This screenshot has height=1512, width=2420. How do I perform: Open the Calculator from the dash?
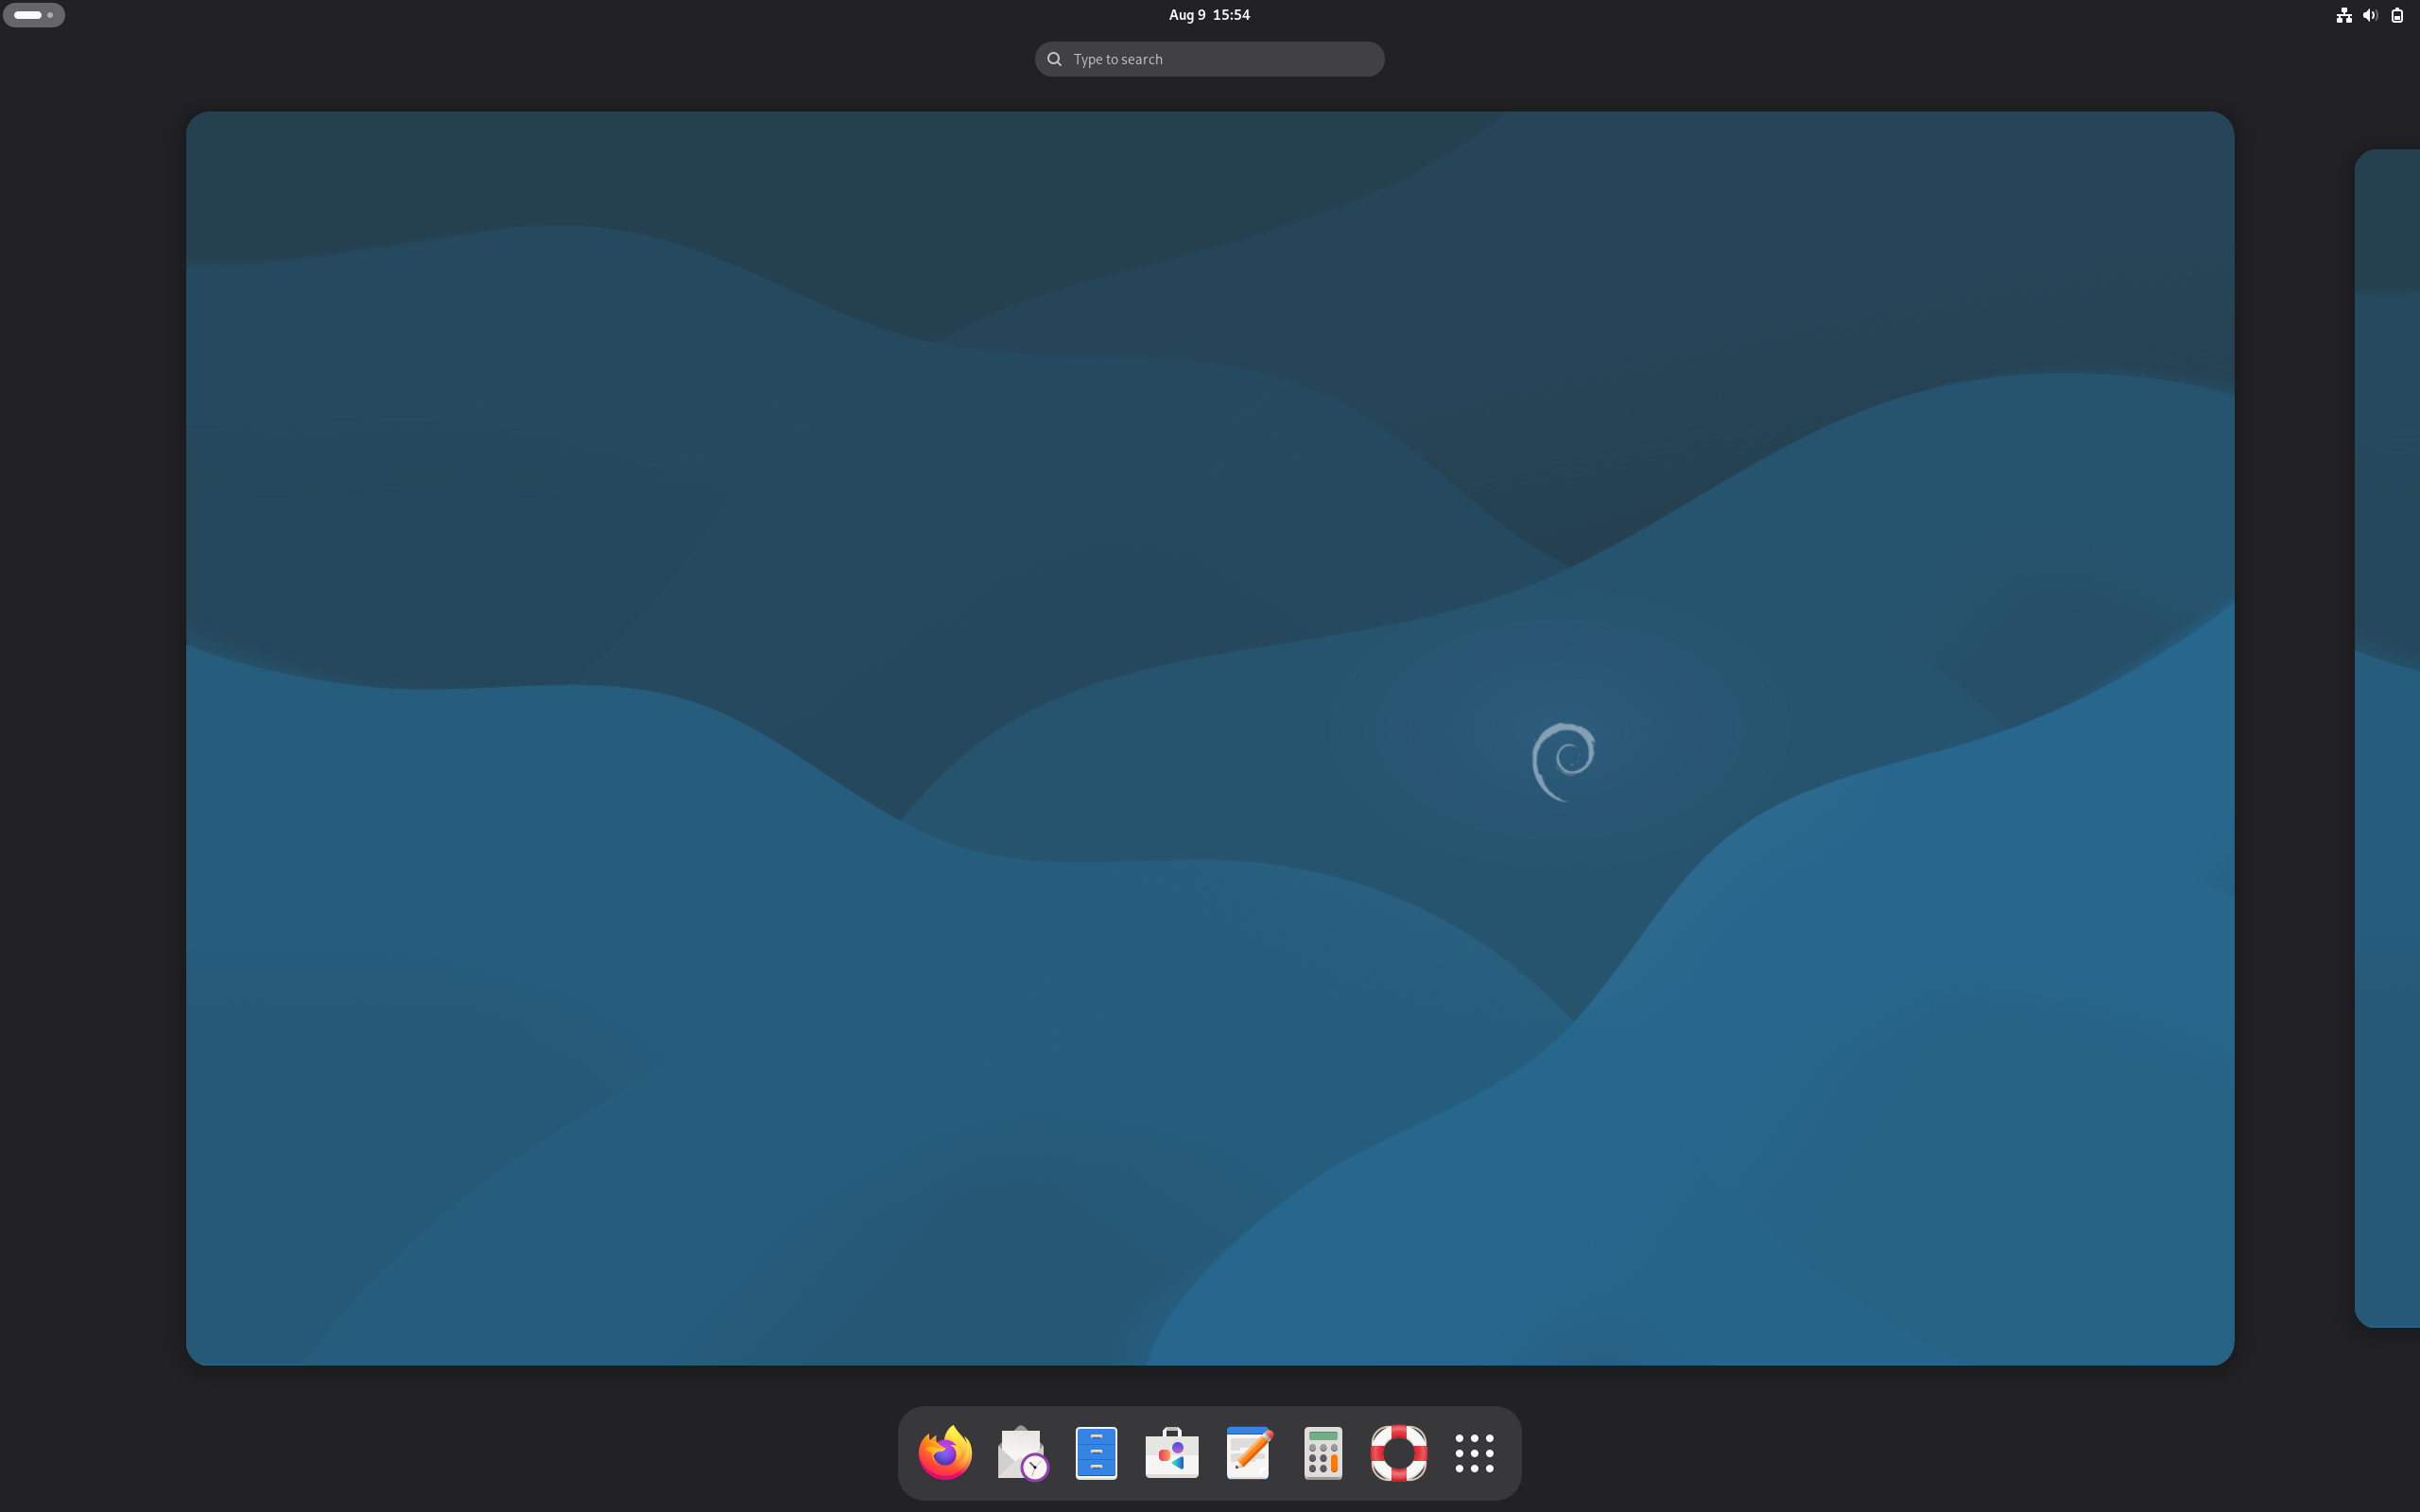click(1322, 1452)
